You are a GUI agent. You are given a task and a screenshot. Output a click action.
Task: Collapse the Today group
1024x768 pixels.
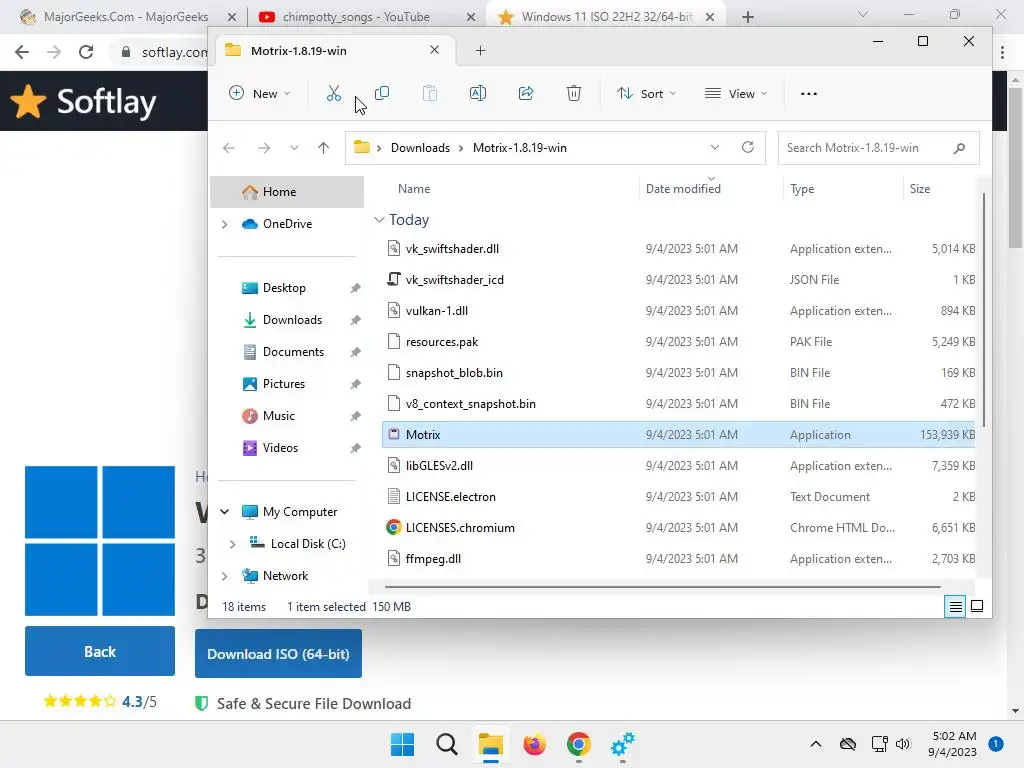[379, 220]
